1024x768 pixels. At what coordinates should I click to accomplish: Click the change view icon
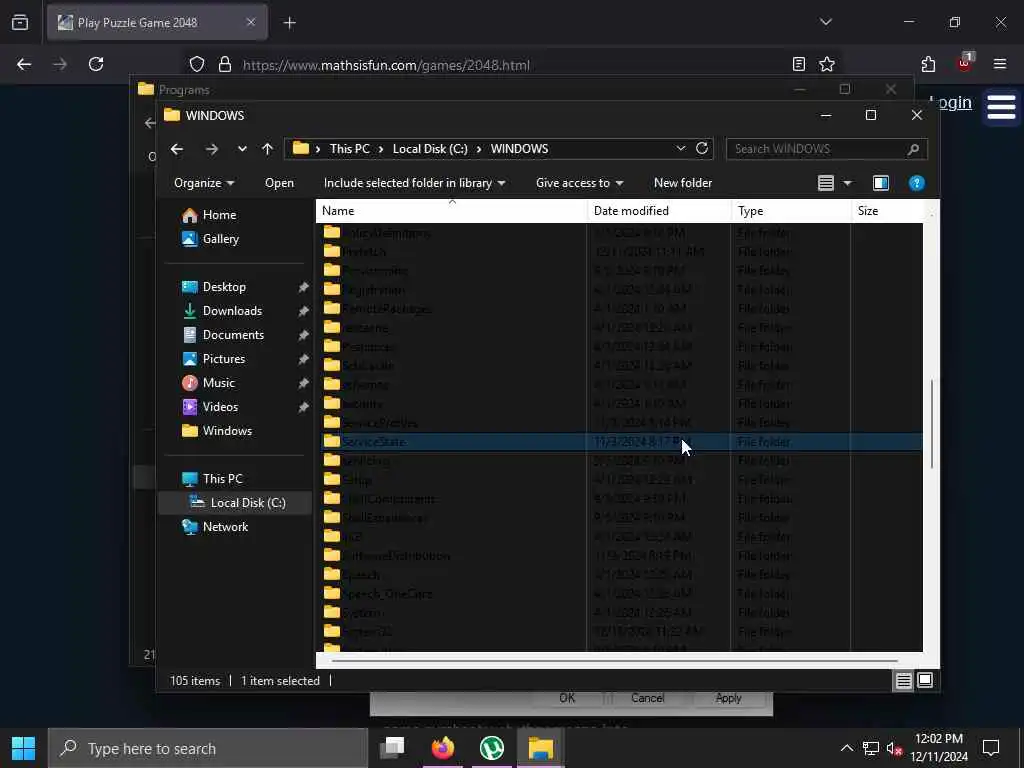pos(825,183)
